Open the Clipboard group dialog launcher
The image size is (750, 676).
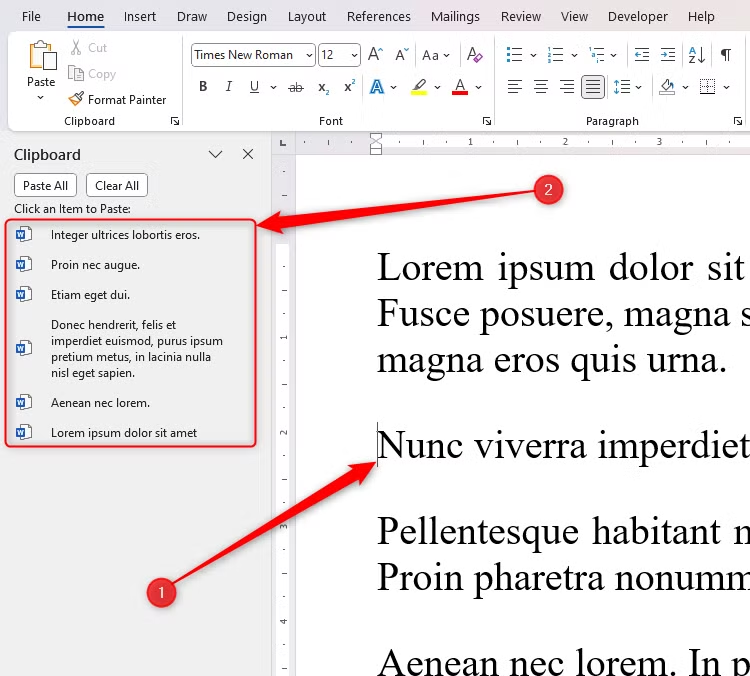175,121
